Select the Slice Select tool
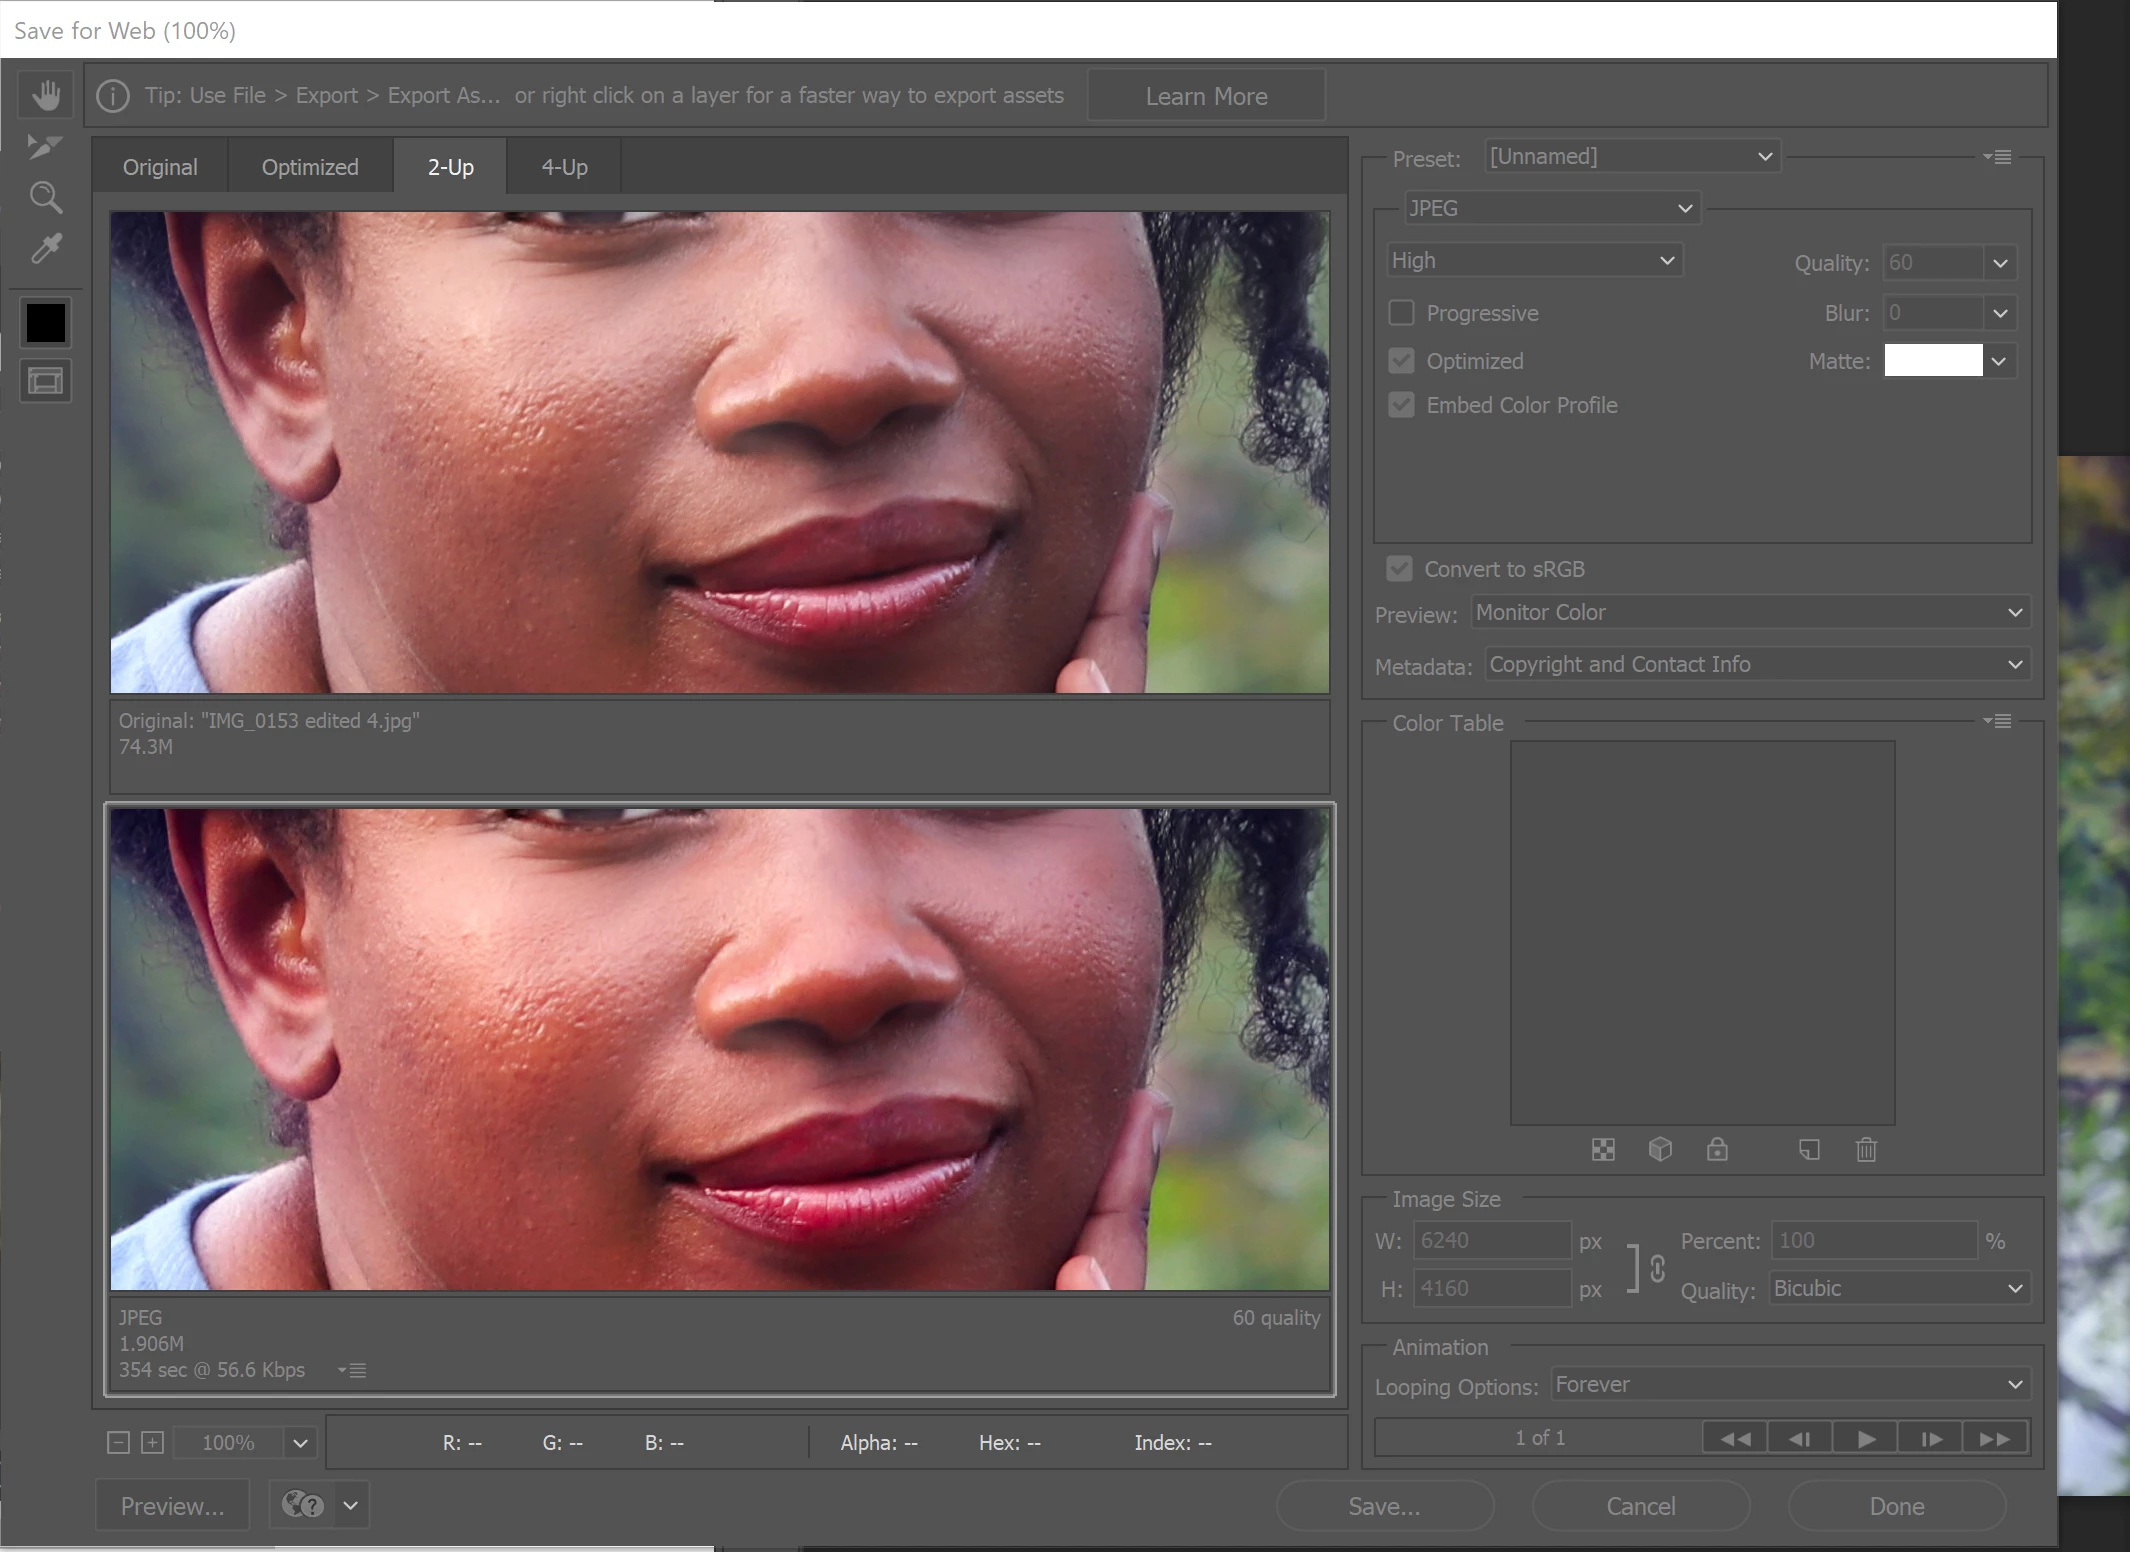2130x1552 pixels. pos(45,147)
